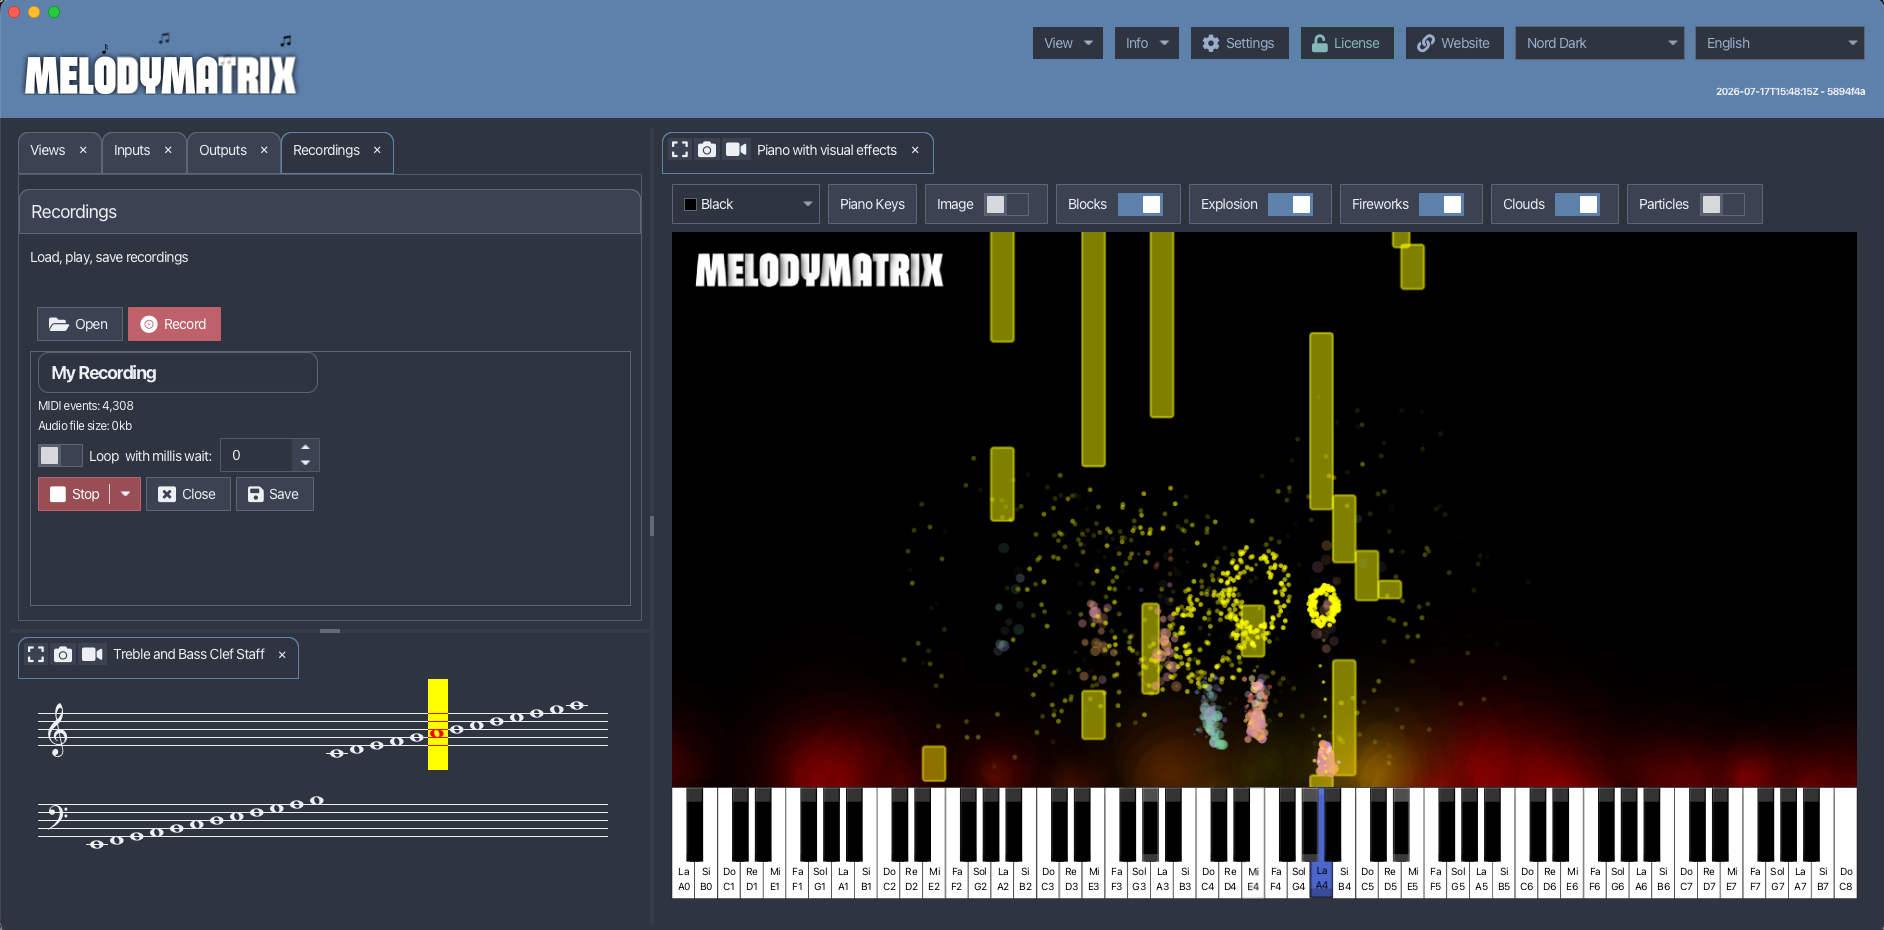
Task: Toggle the Clouds effect switch
Action: pyautogui.click(x=1577, y=204)
